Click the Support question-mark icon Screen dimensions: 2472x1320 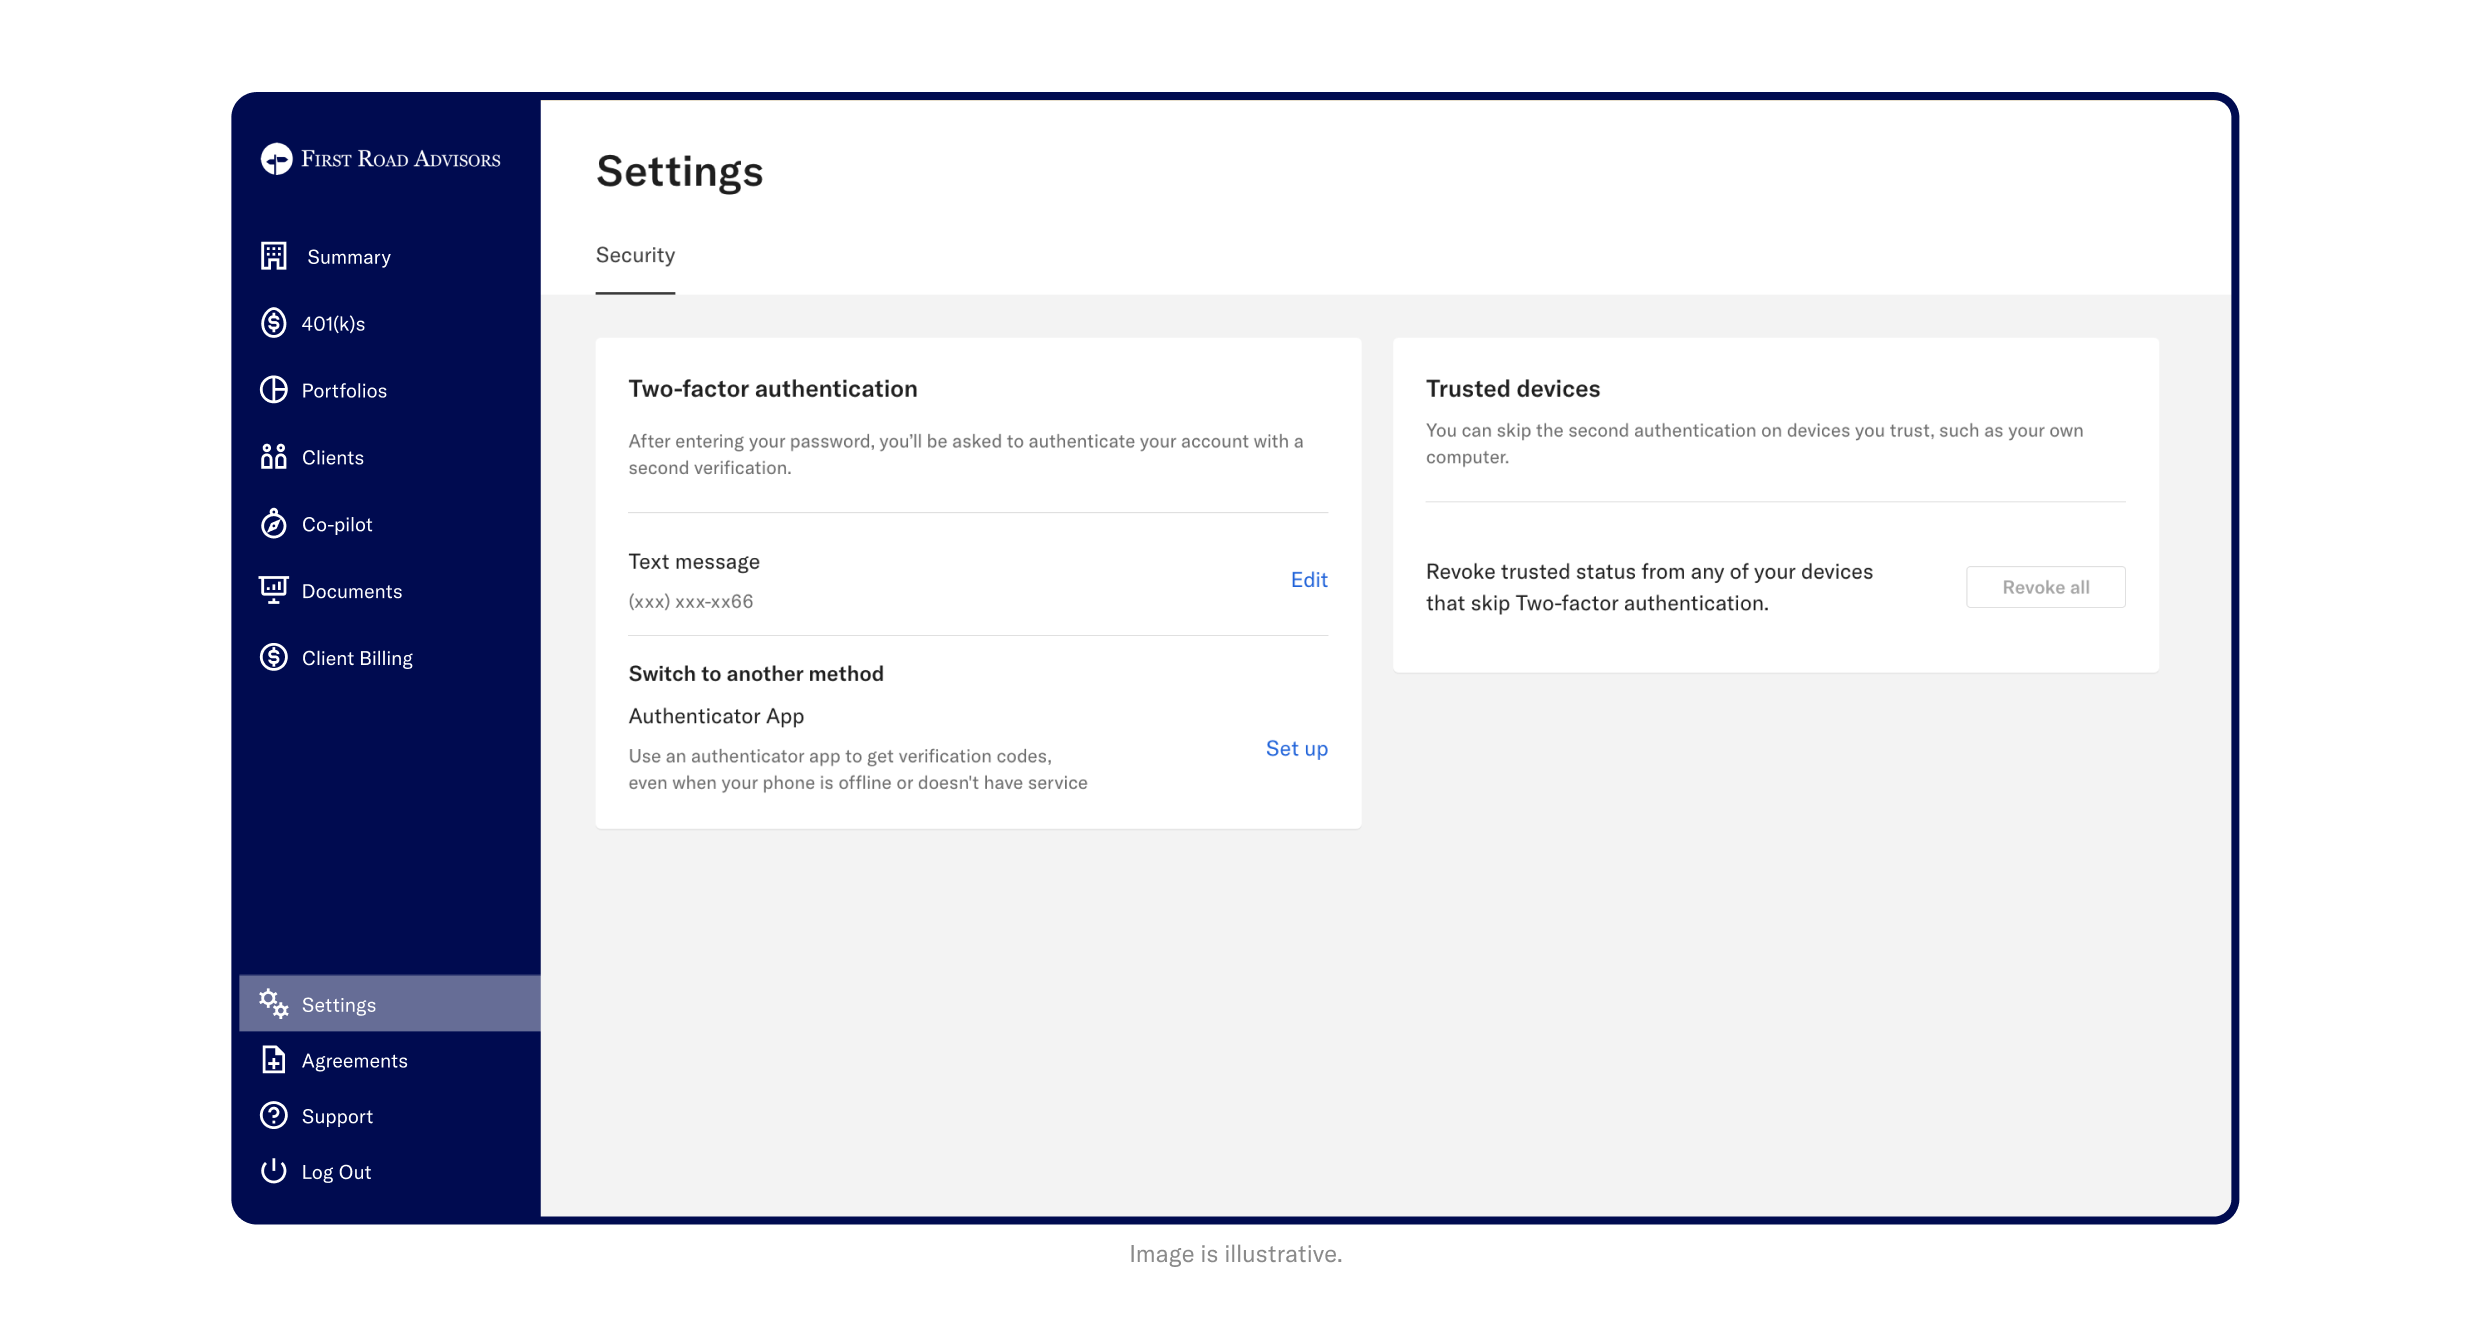click(x=274, y=1115)
